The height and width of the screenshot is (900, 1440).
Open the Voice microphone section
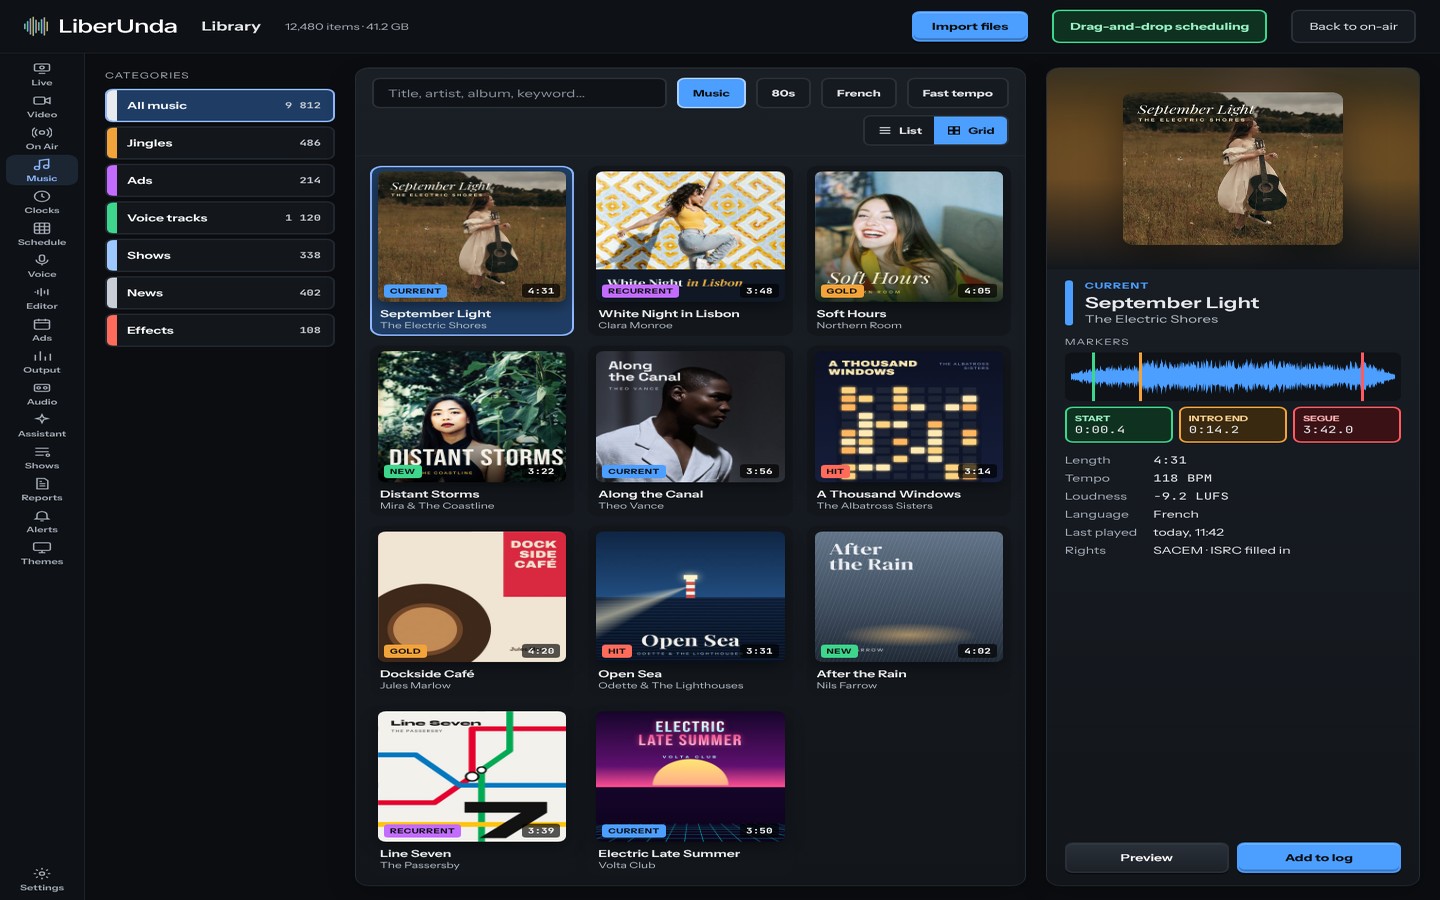tap(42, 266)
